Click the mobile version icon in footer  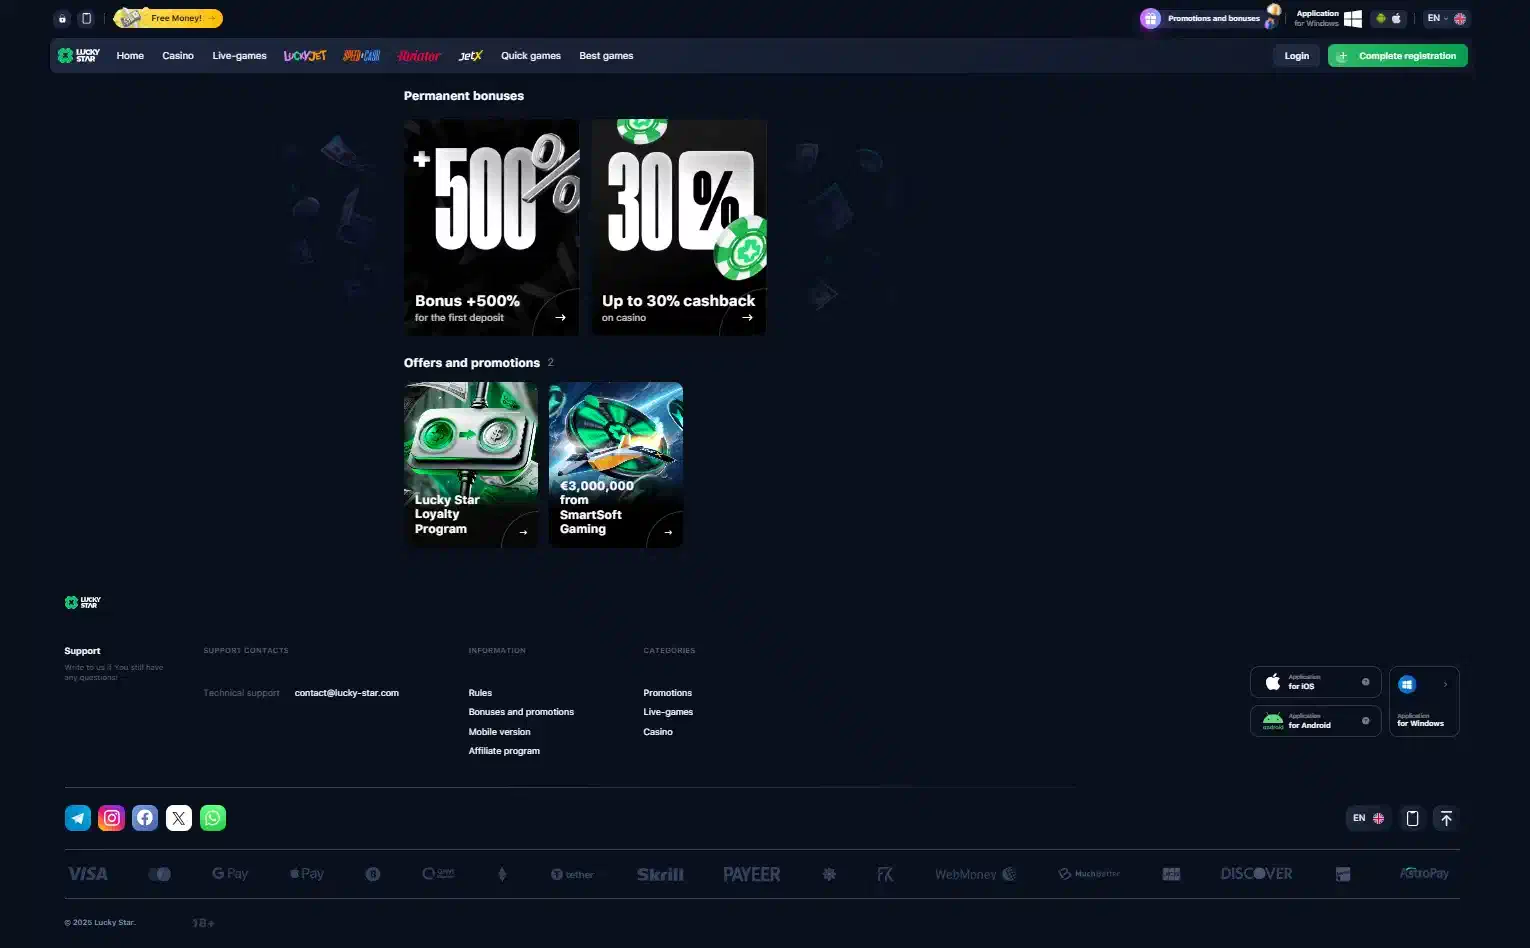click(x=1412, y=818)
